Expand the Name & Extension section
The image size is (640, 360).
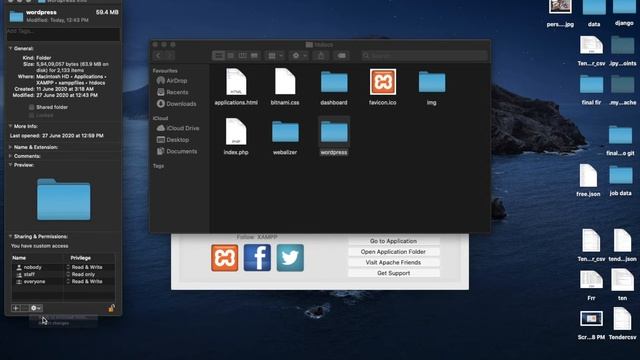pyautogui.click(x=10, y=147)
